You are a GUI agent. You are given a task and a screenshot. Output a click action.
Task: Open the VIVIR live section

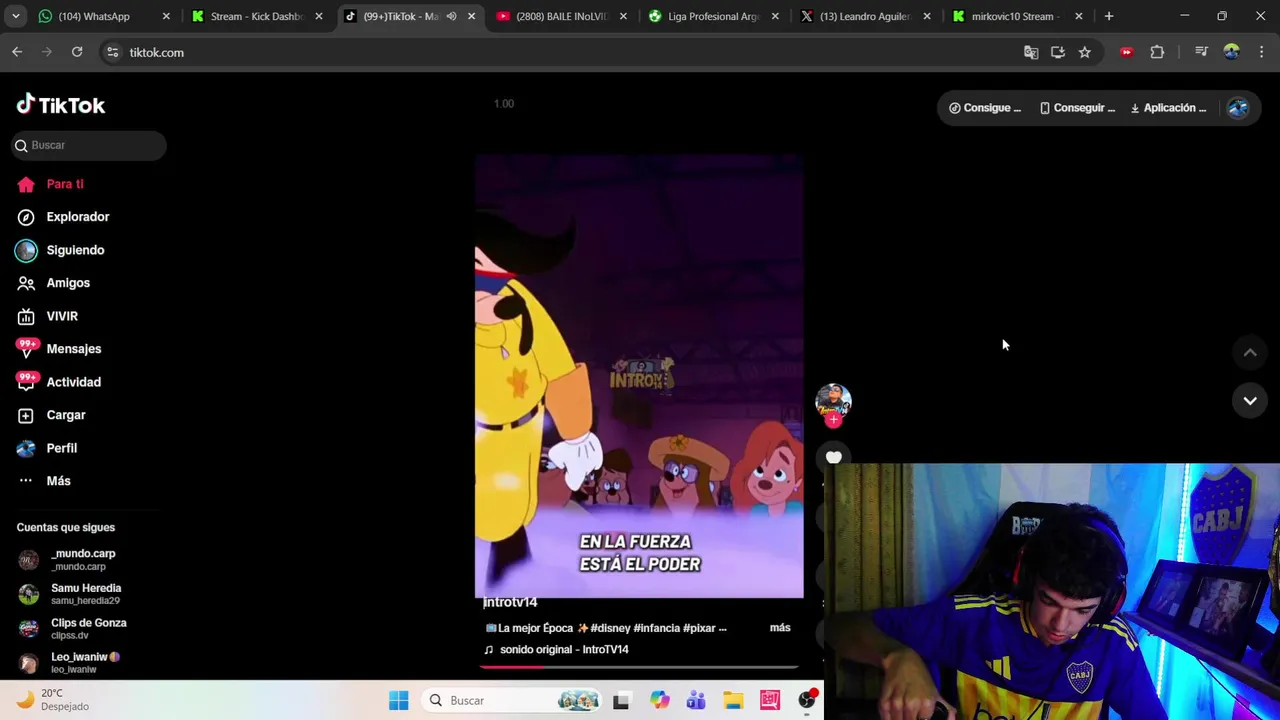pos(47,316)
